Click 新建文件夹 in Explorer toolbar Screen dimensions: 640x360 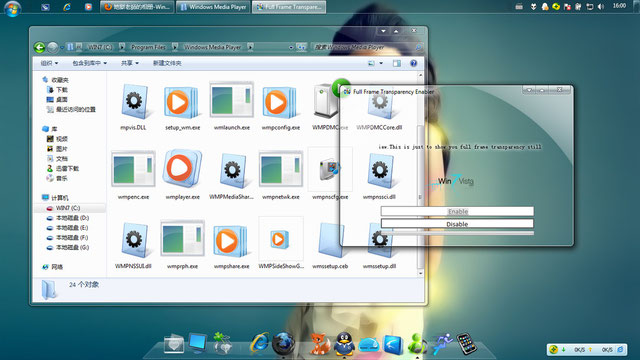pos(167,63)
